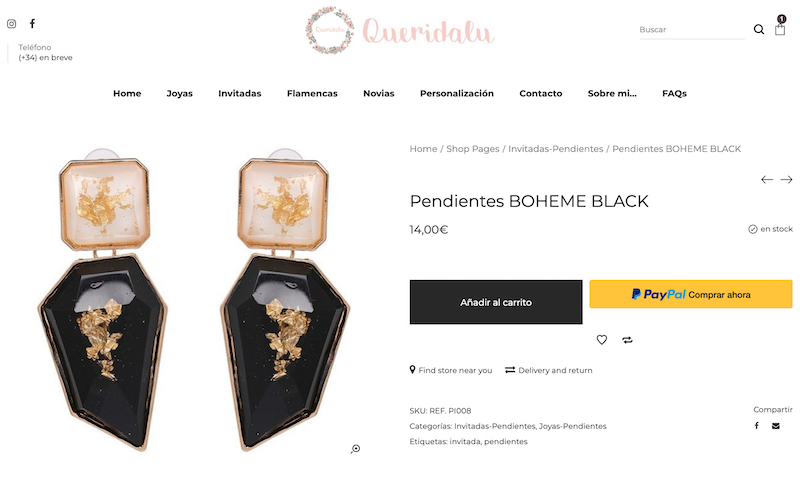Open the Joyas menu
The image size is (800, 498).
(x=180, y=93)
